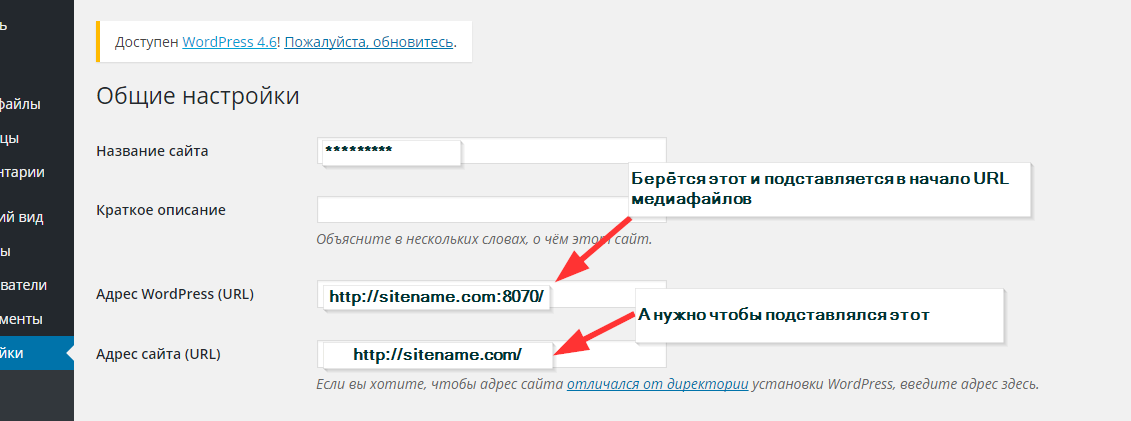Click the 'Название сайта' label
1131x421 pixels.
(x=152, y=151)
